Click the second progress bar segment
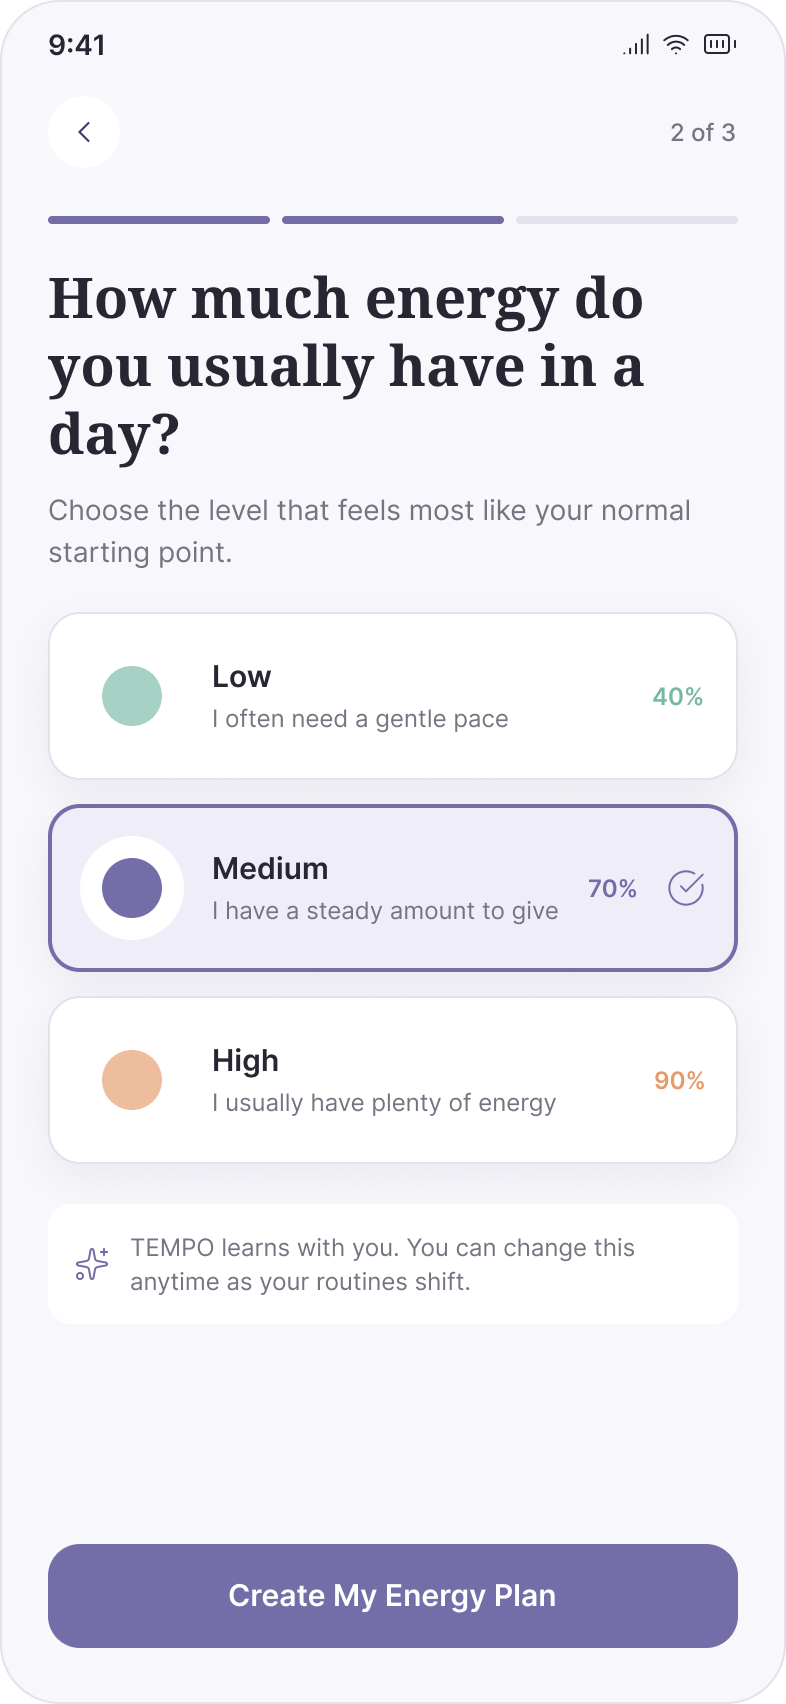This screenshot has height=1704, width=786. click(x=393, y=220)
